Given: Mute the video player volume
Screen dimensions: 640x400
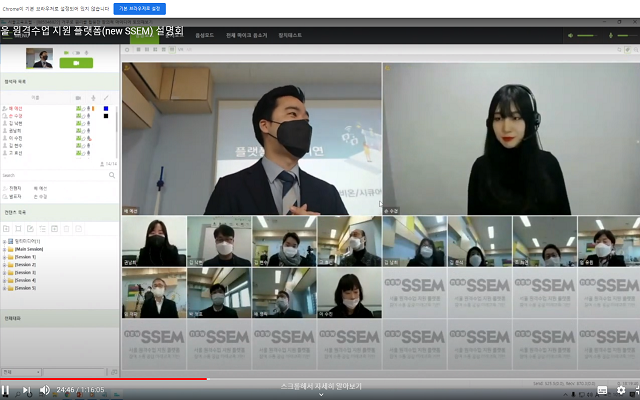Looking at the screenshot, I should [44, 390].
